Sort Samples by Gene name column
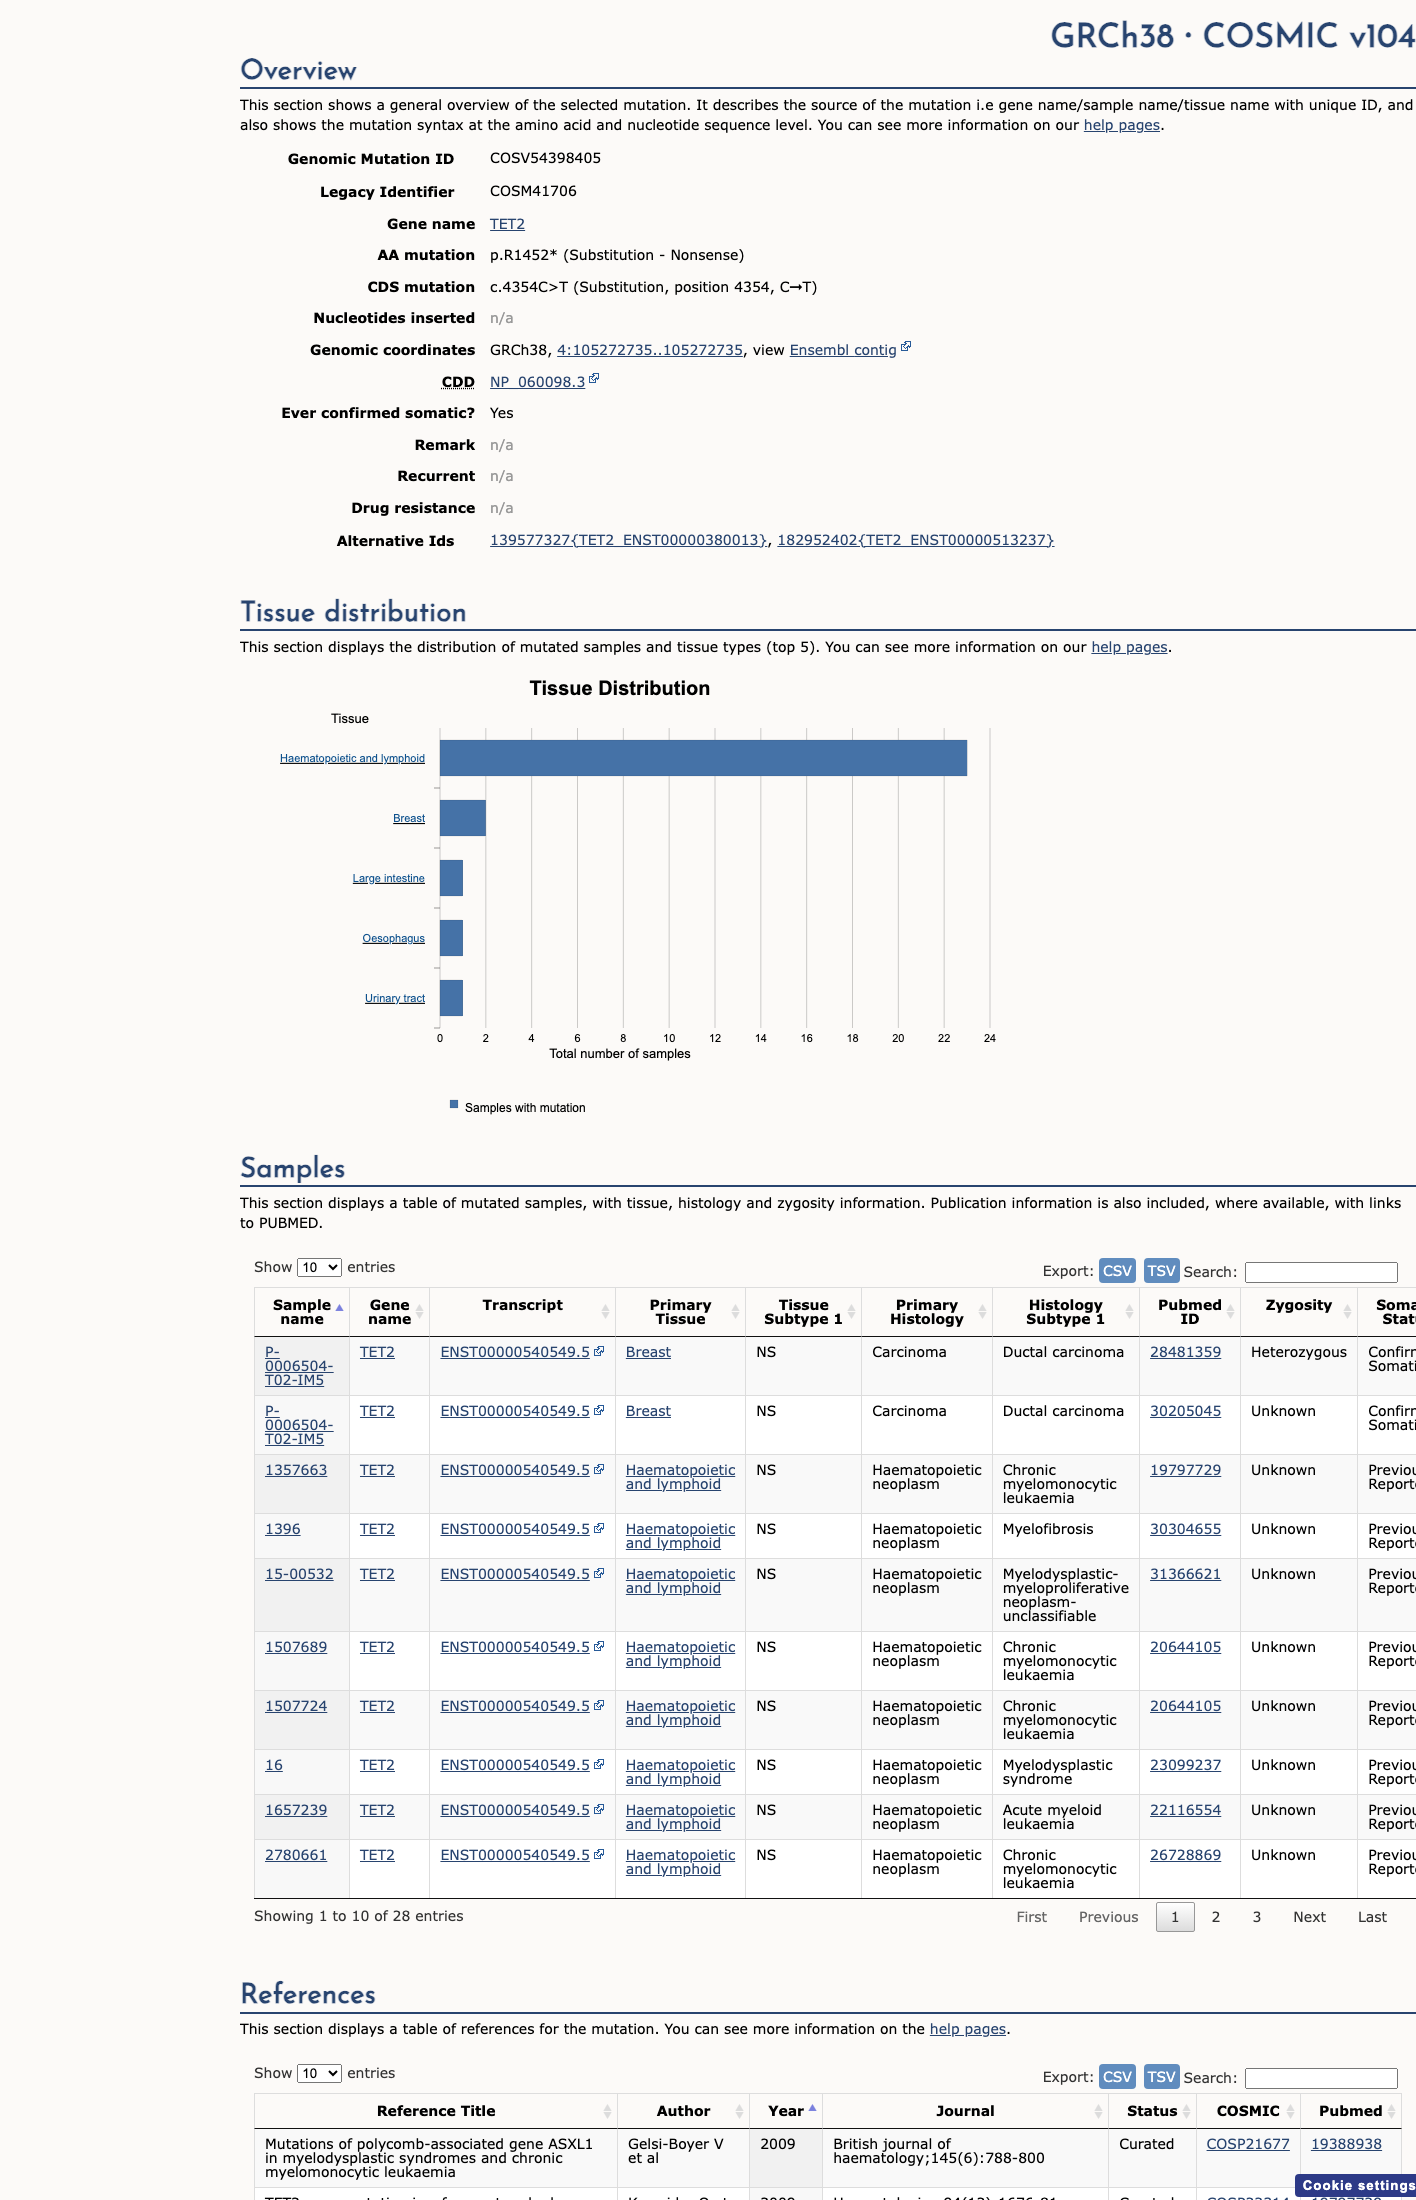Image resolution: width=1416 pixels, height=2200 pixels. [x=390, y=1312]
